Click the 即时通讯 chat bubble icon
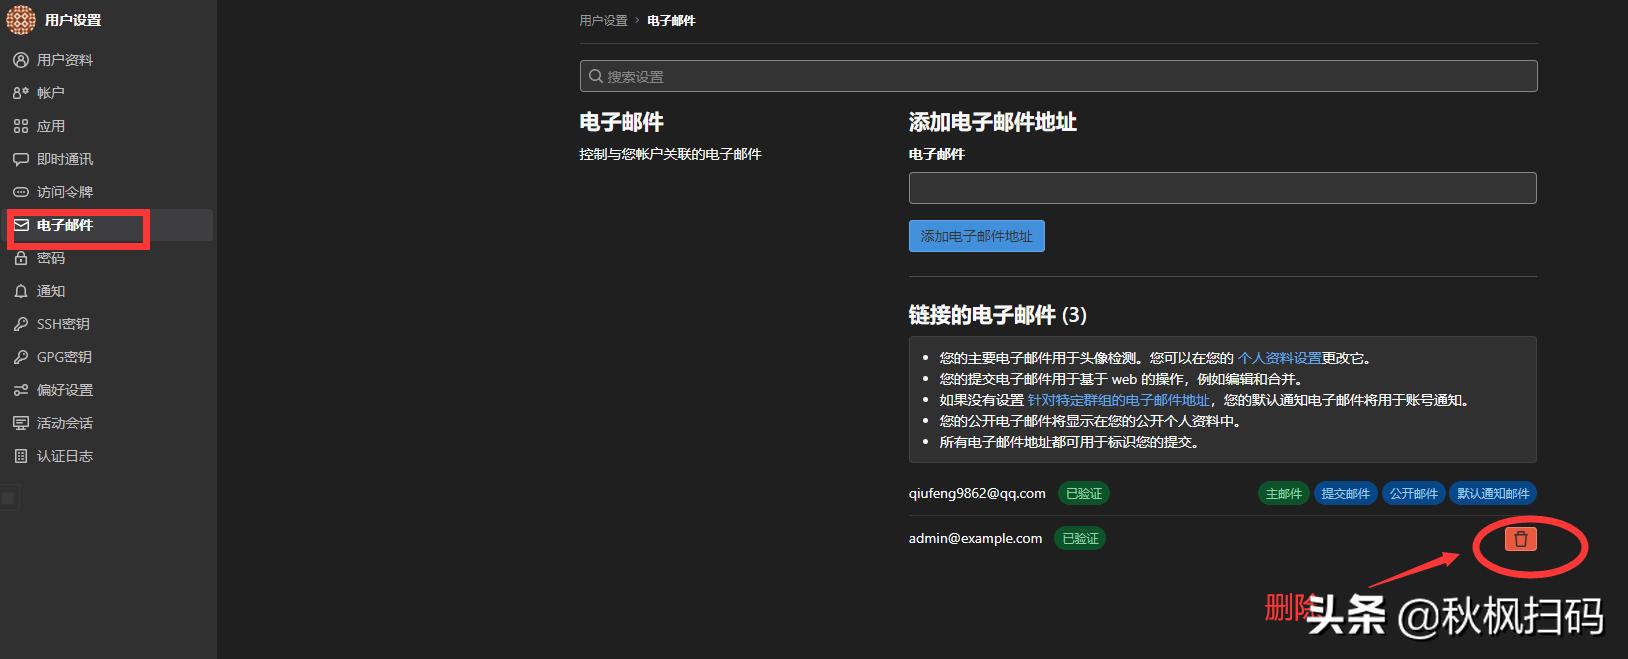Screen dimensions: 1628x659 click(20, 159)
